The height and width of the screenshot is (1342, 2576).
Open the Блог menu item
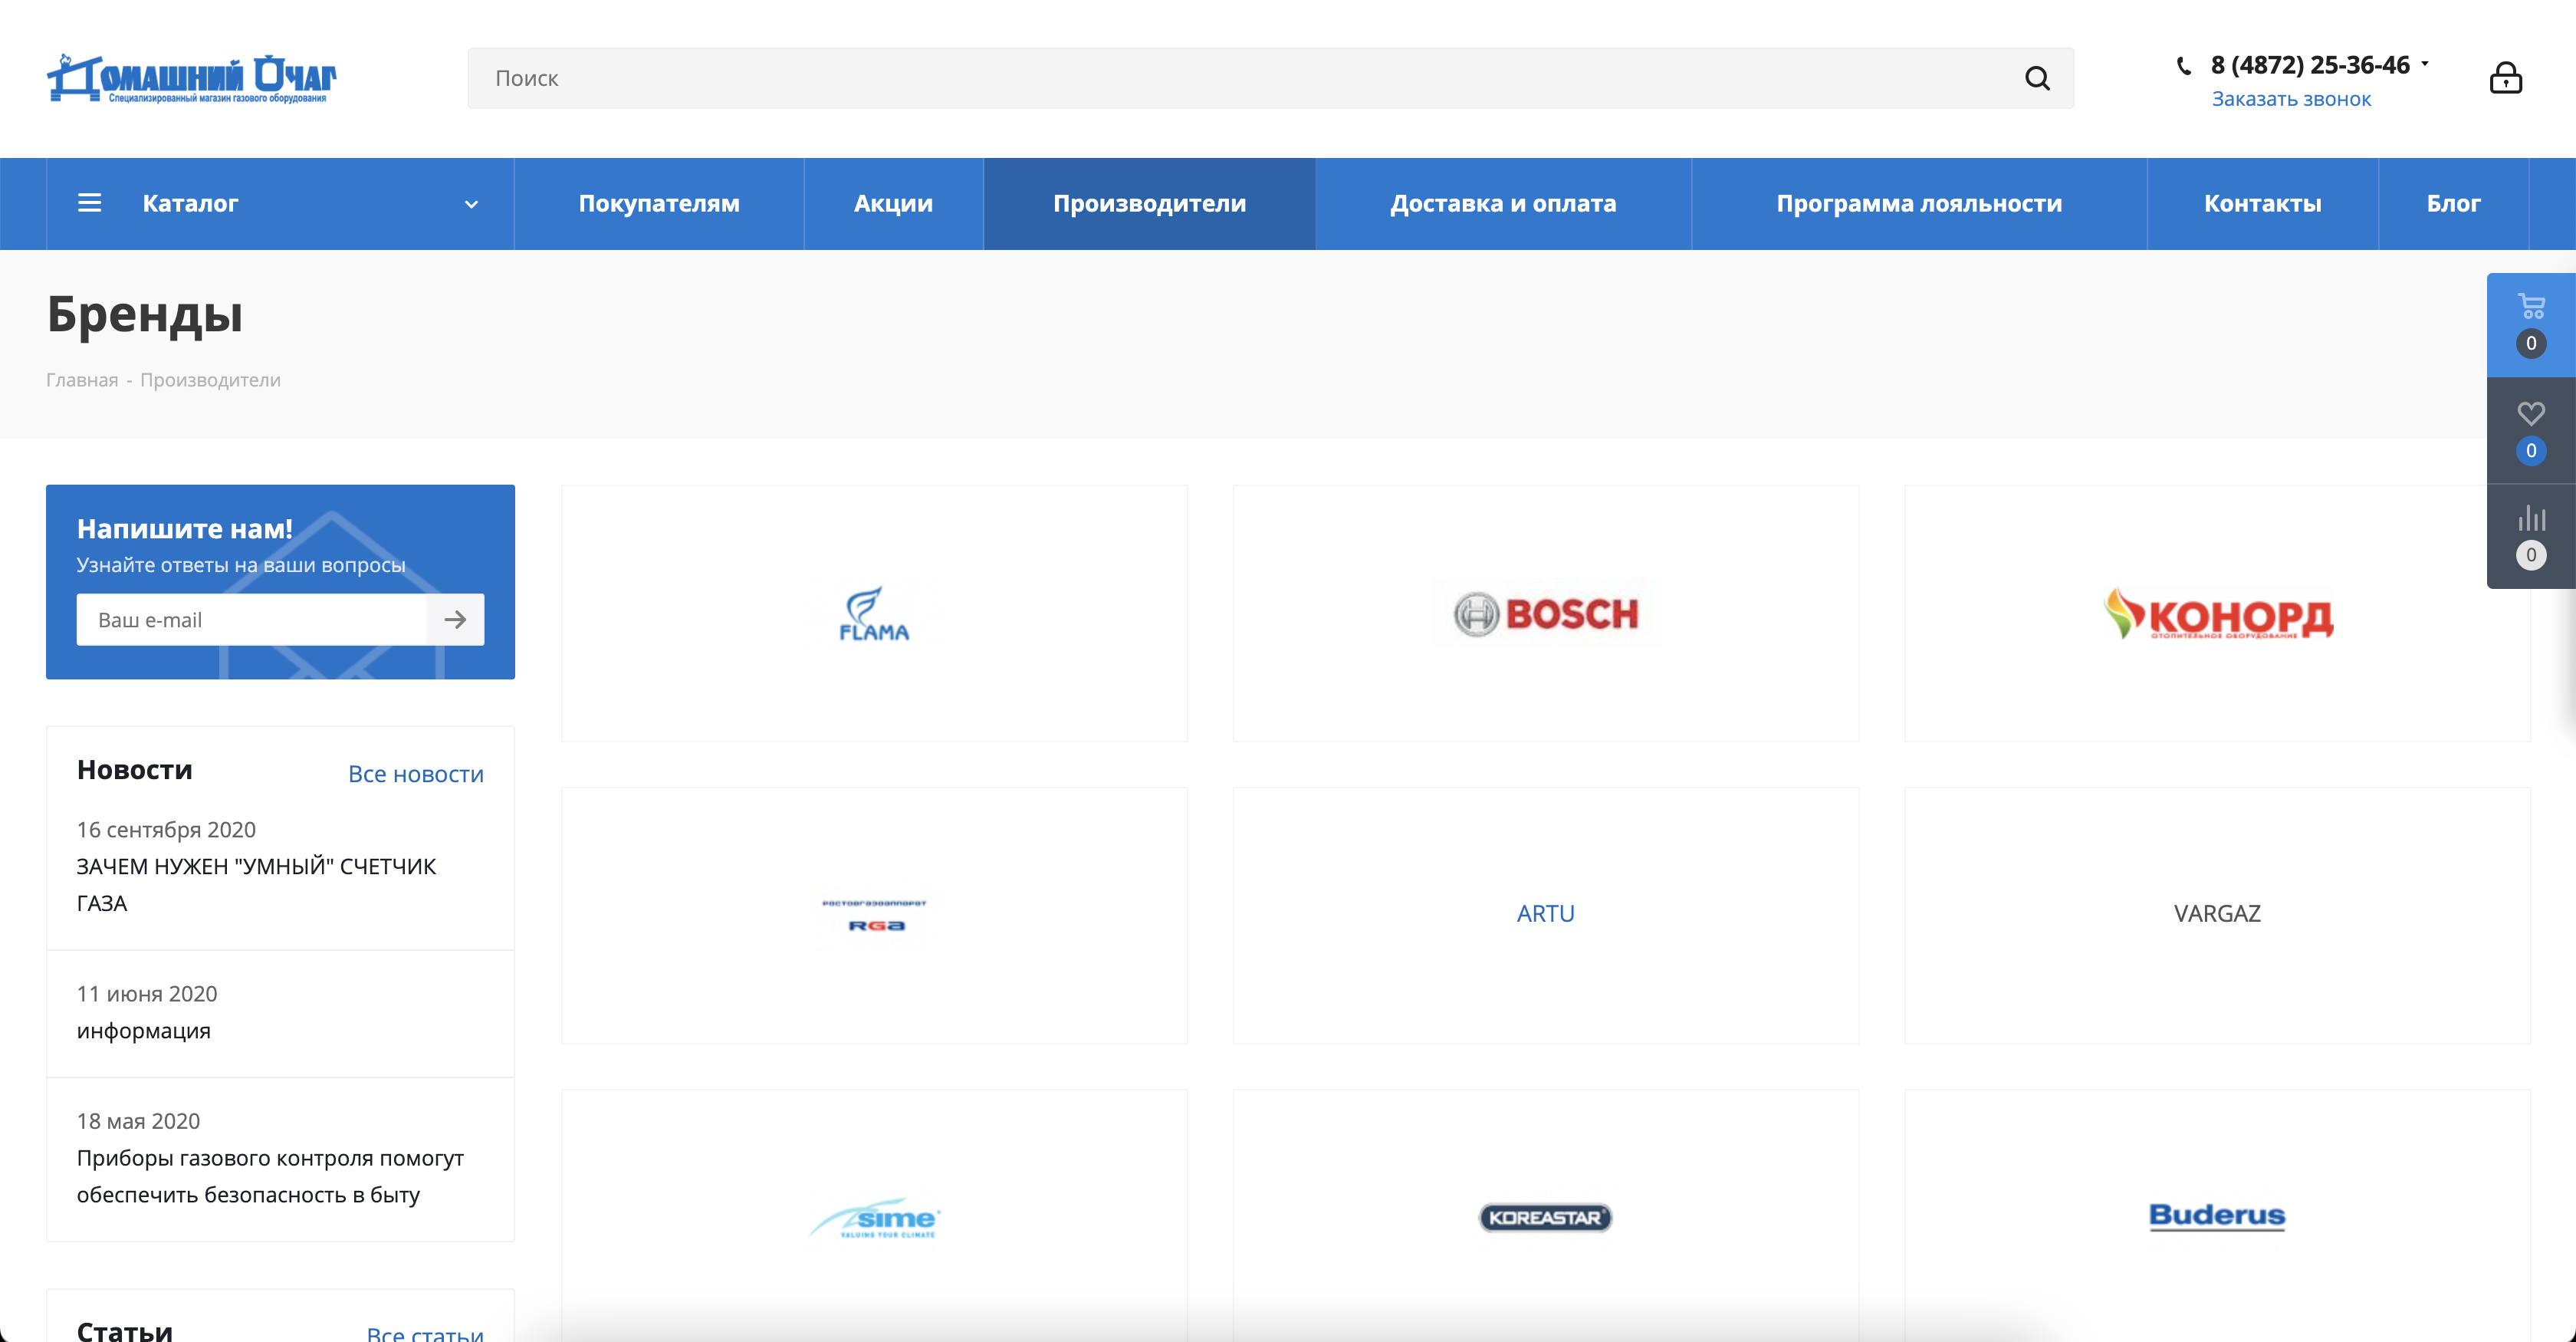[x=2453, y=203]
